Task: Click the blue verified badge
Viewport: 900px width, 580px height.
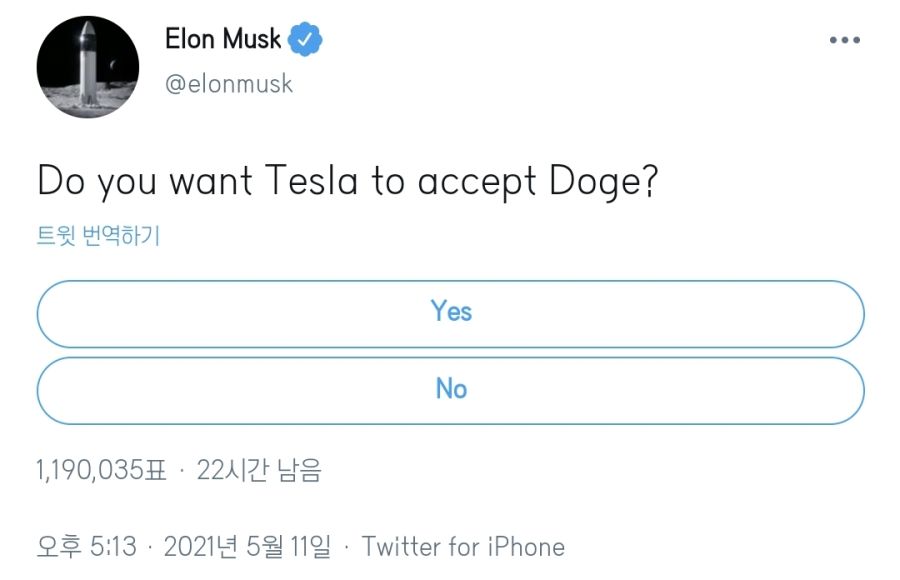Action: 305,40
